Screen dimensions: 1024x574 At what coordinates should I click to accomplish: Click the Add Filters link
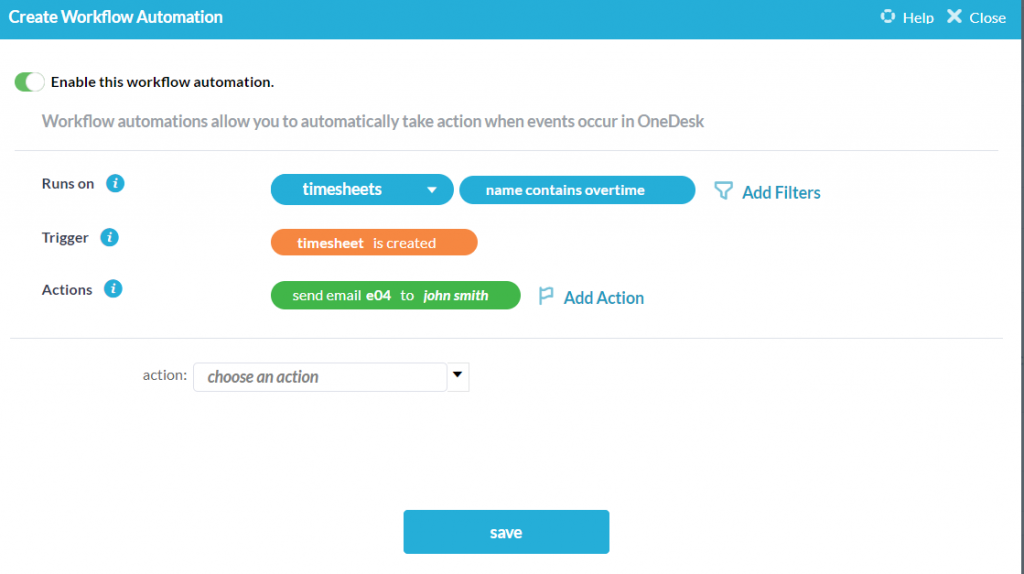tap(781, 193)
